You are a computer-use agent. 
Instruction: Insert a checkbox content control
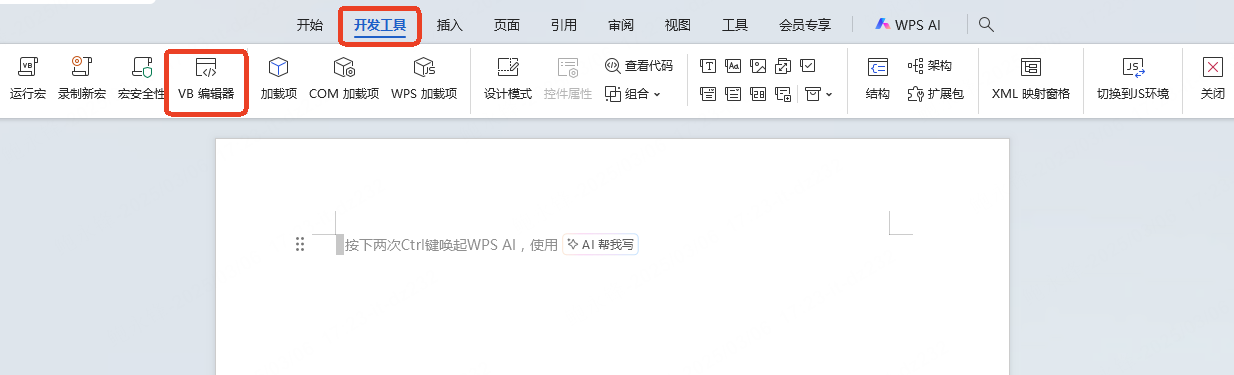808,66
